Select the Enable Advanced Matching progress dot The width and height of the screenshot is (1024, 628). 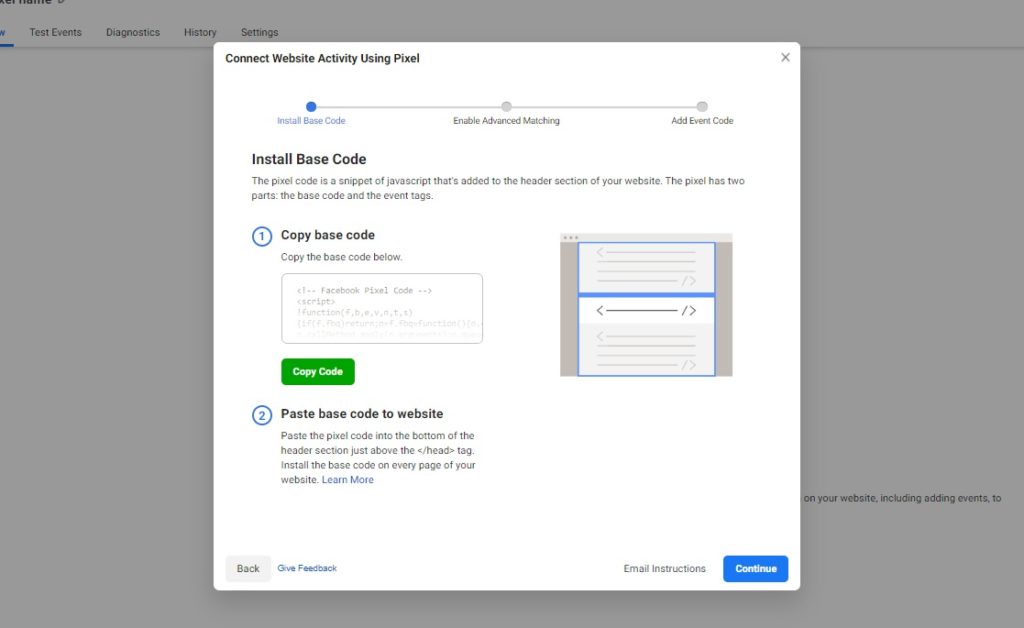tap(506, 106)
